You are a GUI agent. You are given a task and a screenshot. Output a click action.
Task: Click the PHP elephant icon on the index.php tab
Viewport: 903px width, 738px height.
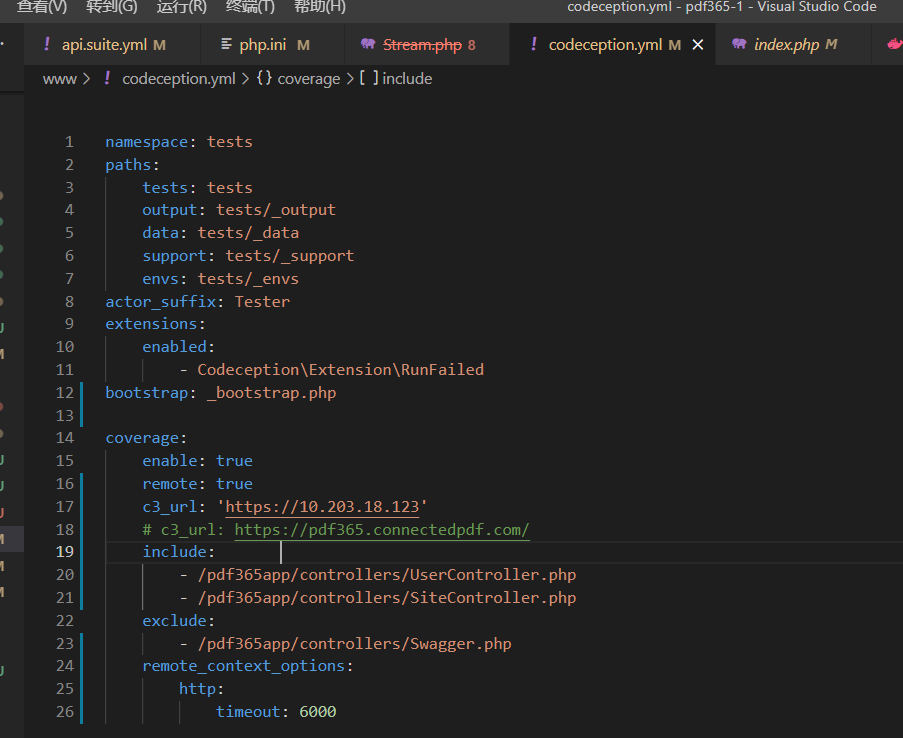click(x=739, y=44)
